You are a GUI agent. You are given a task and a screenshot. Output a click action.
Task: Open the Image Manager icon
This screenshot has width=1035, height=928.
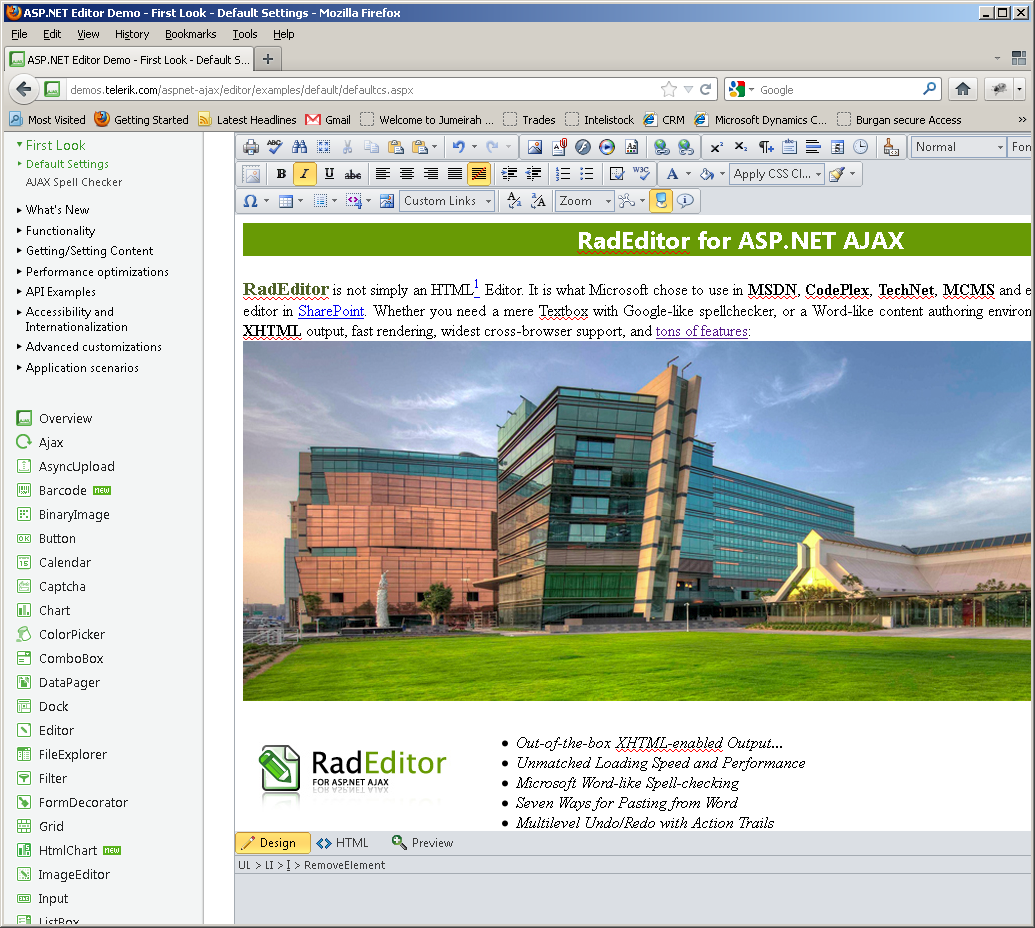click(x=535, y=147)
